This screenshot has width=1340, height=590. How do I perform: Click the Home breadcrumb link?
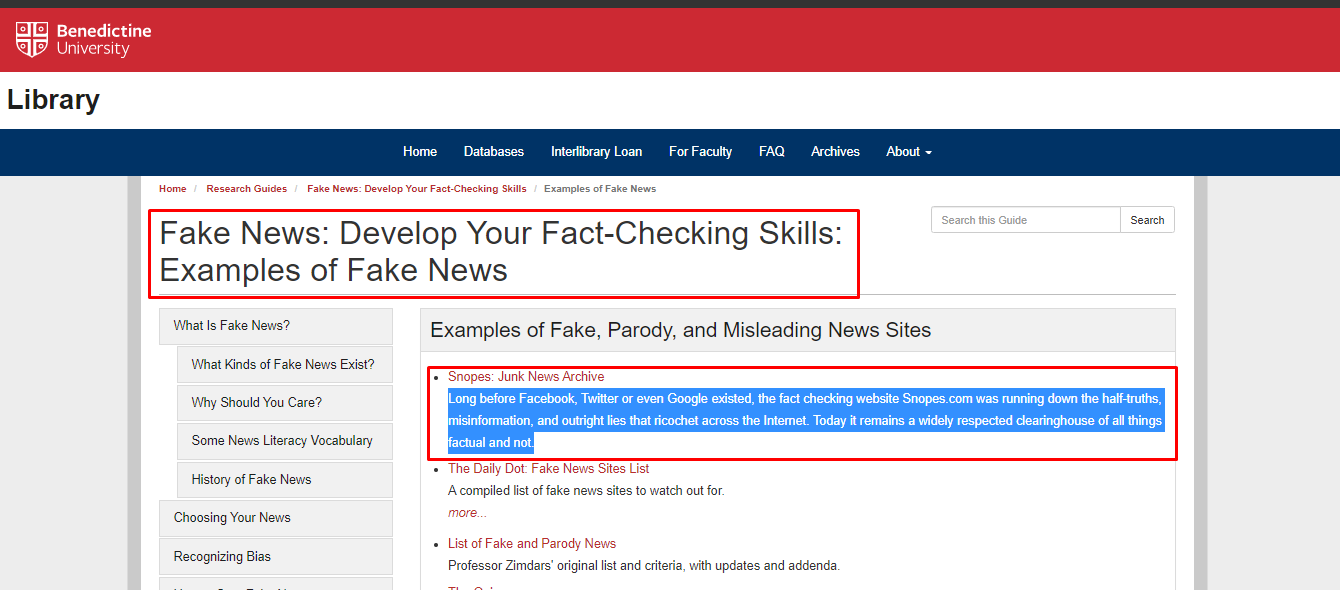tap(172, 188)
